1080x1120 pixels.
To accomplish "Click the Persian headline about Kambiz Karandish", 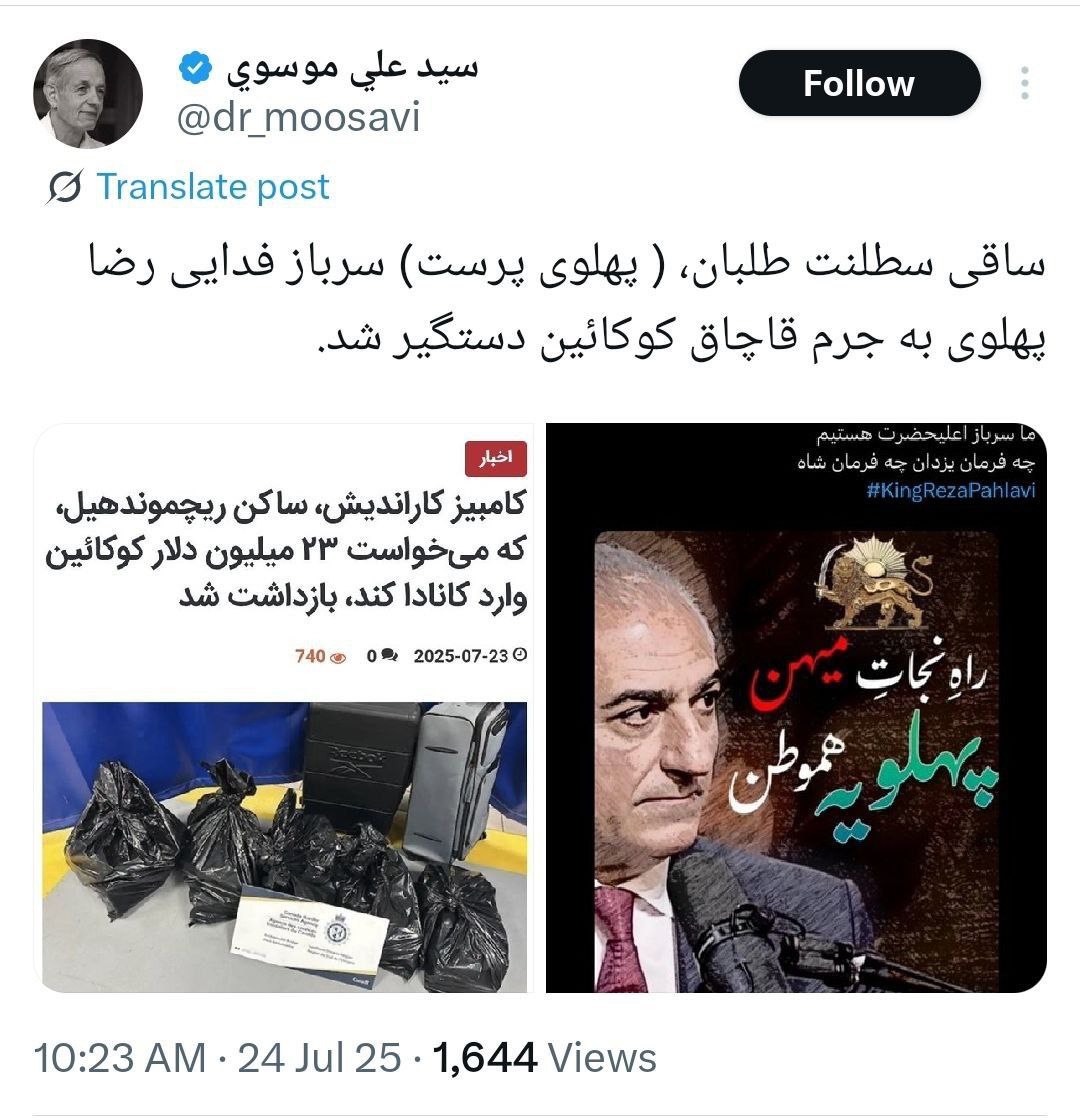I will click(286, 549).
